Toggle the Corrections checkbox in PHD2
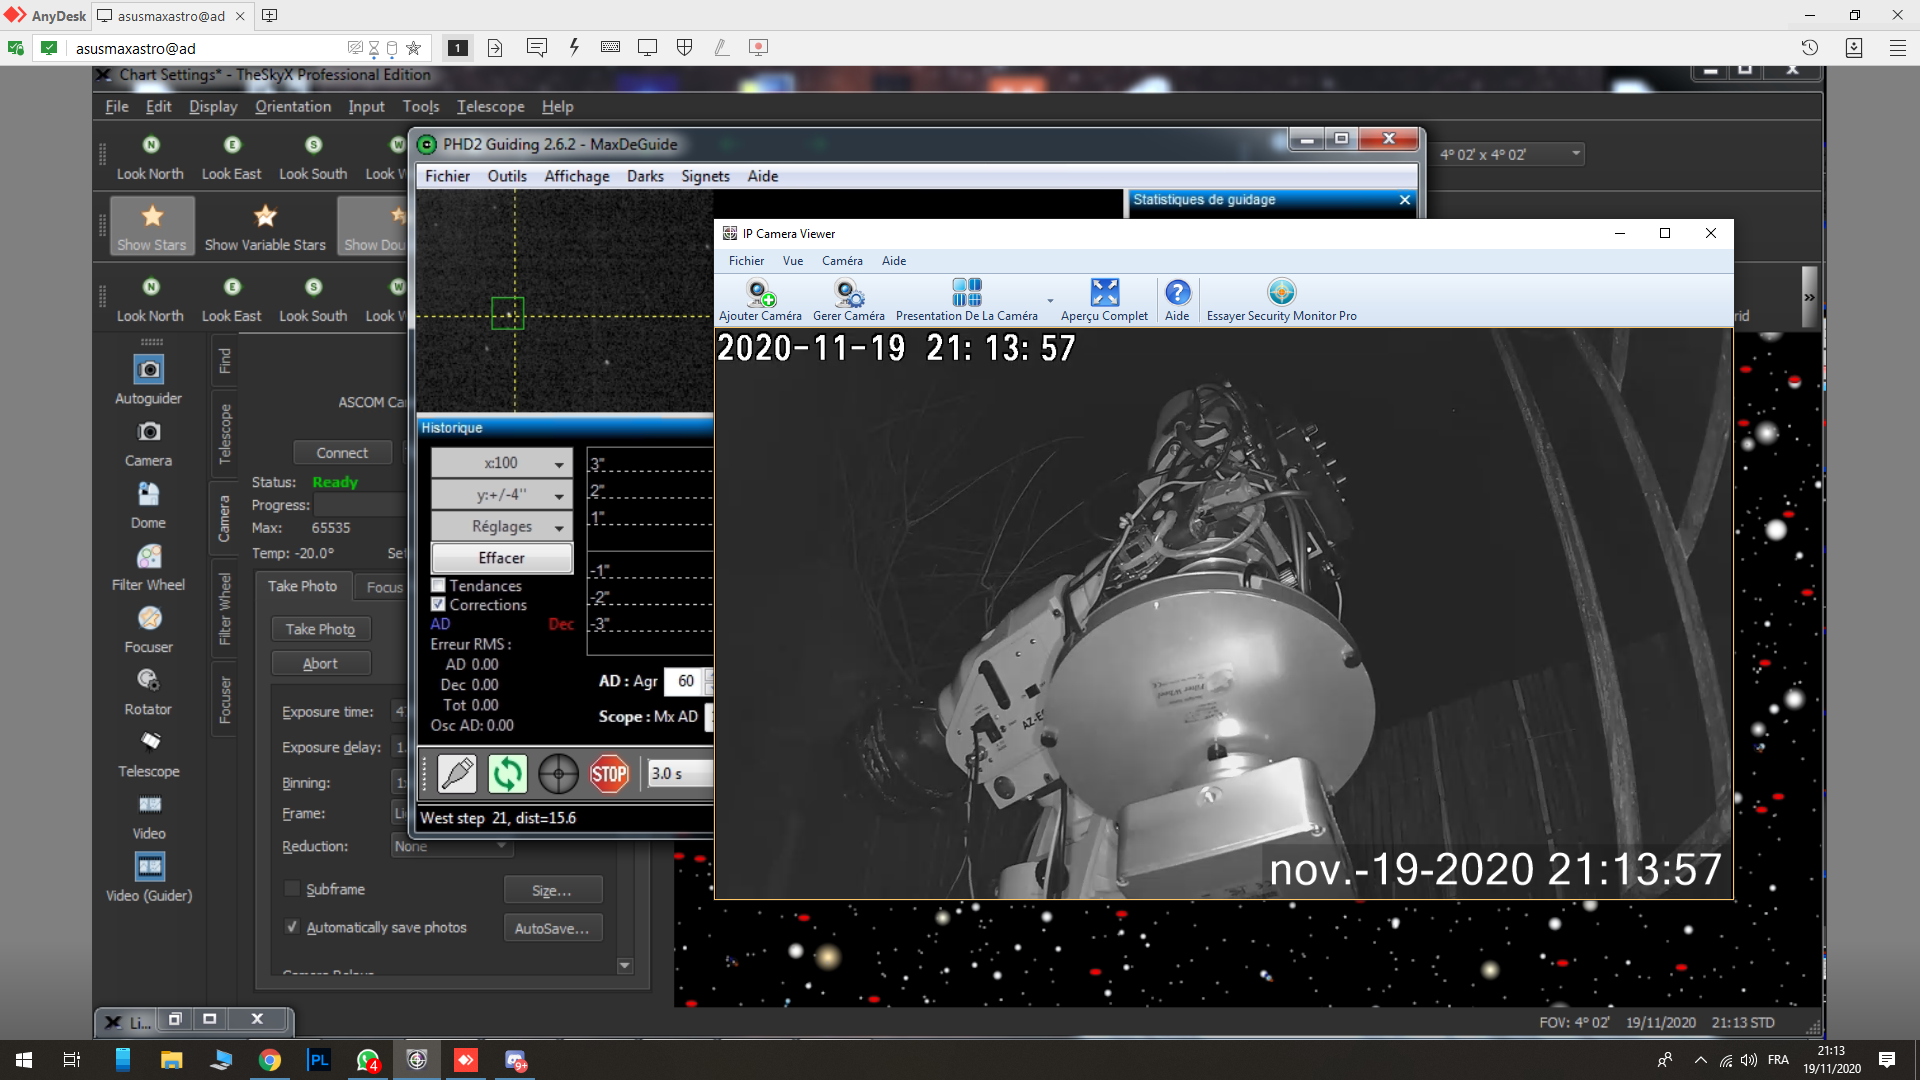1920x1080 pixels. click(x=438, y=604)
